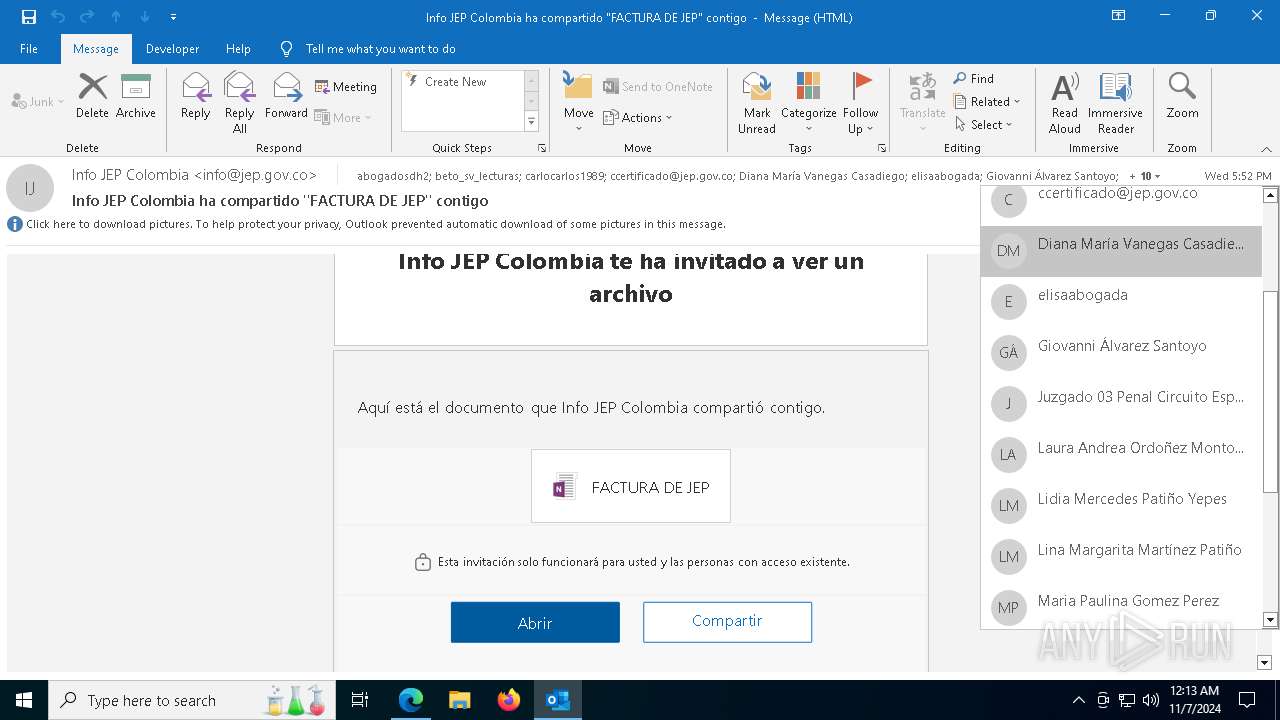Click the volume icon in system tray

pos(1151,700)
